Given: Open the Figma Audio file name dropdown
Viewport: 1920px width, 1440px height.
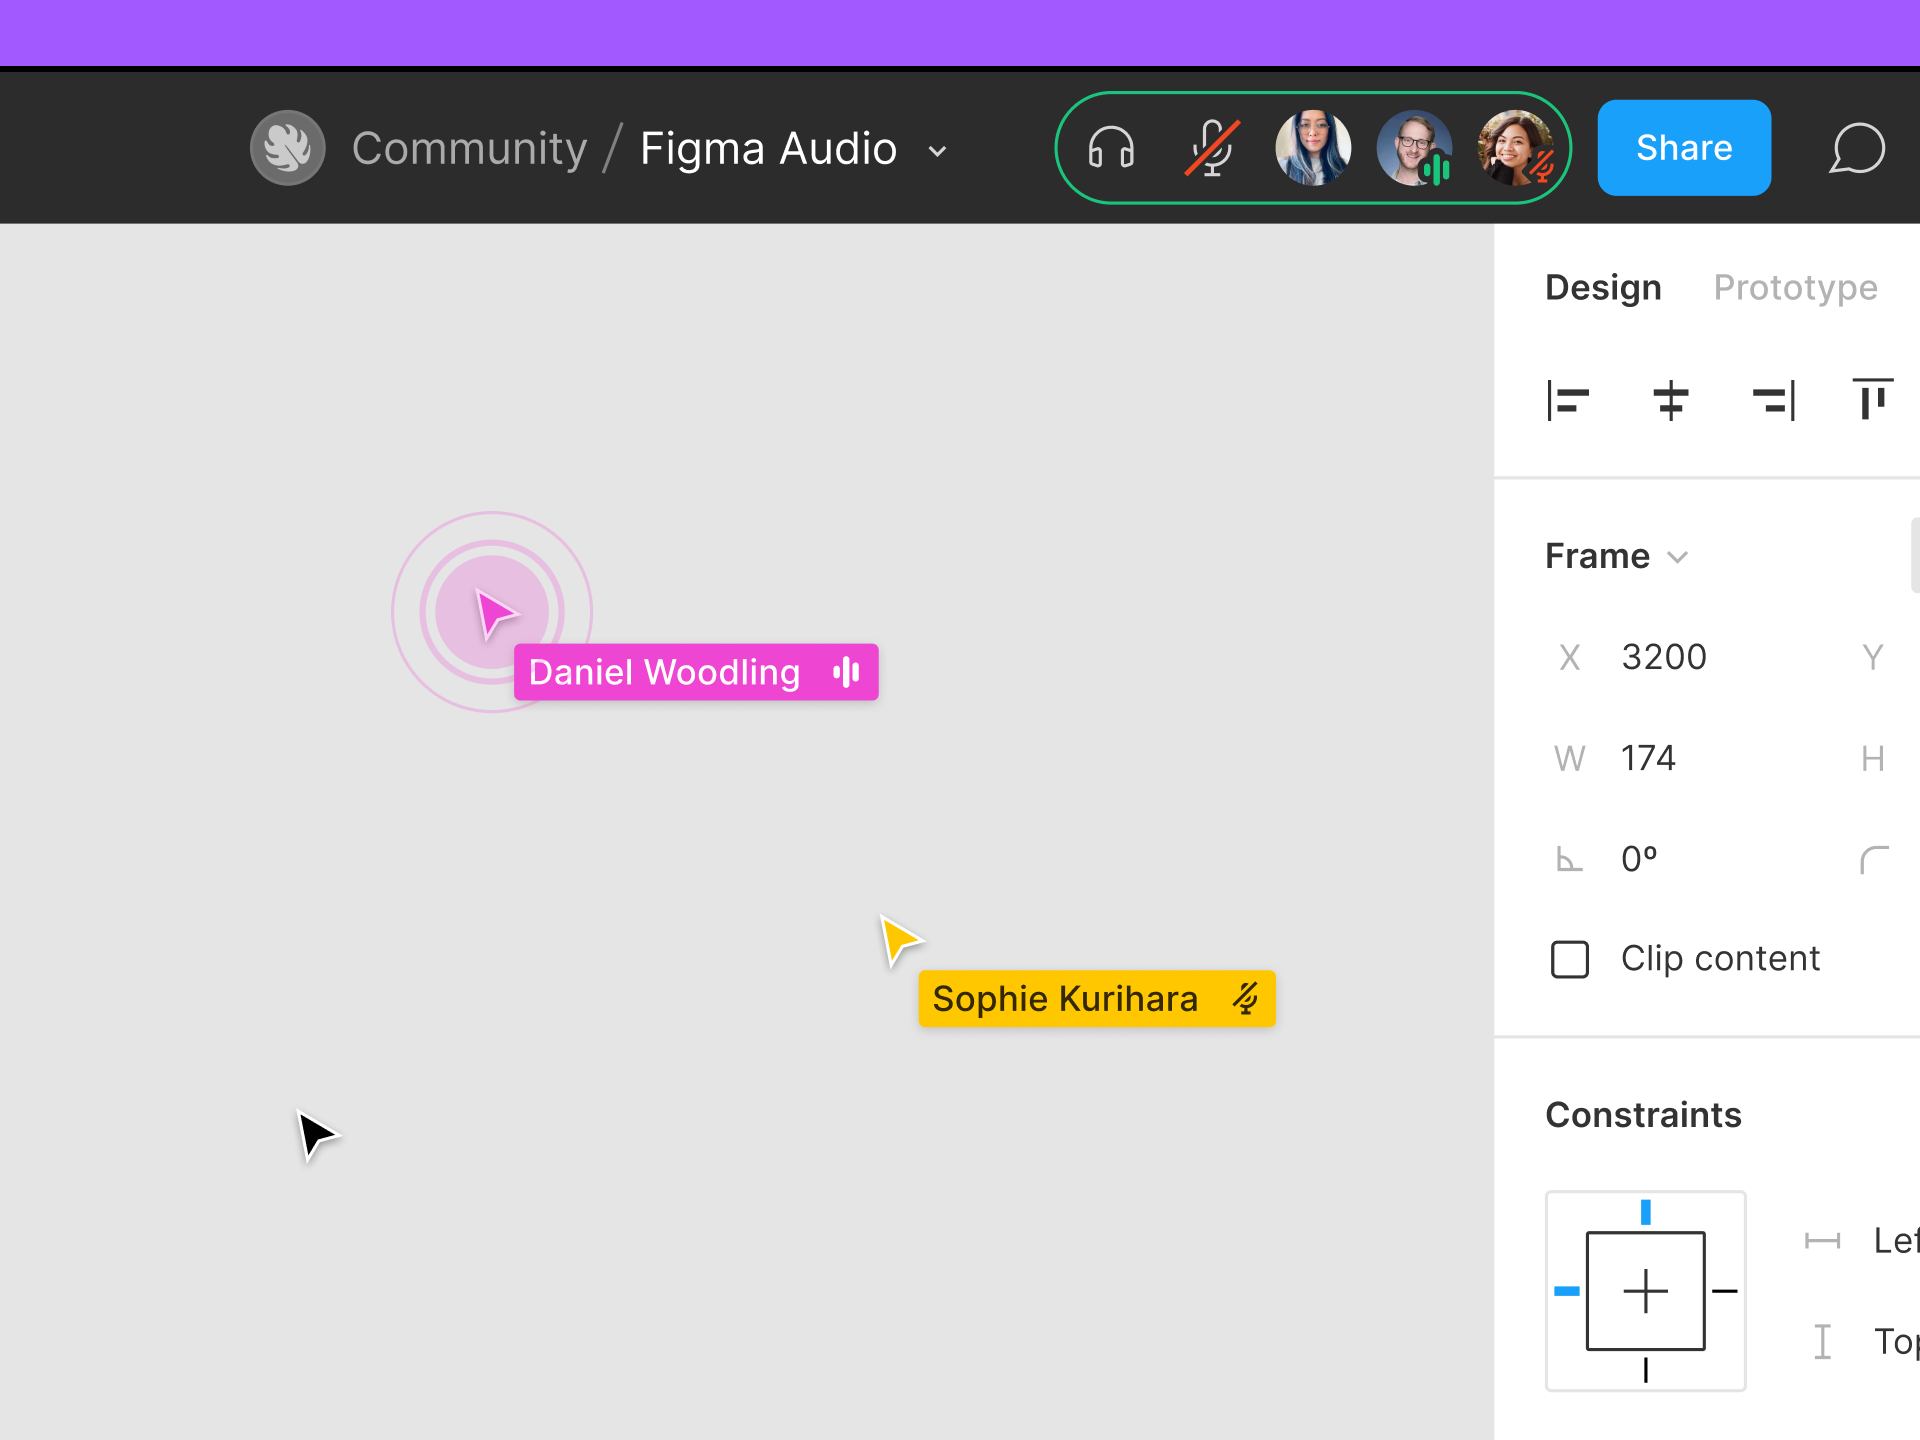Looking at the screenshot, I should pos(936,150).
